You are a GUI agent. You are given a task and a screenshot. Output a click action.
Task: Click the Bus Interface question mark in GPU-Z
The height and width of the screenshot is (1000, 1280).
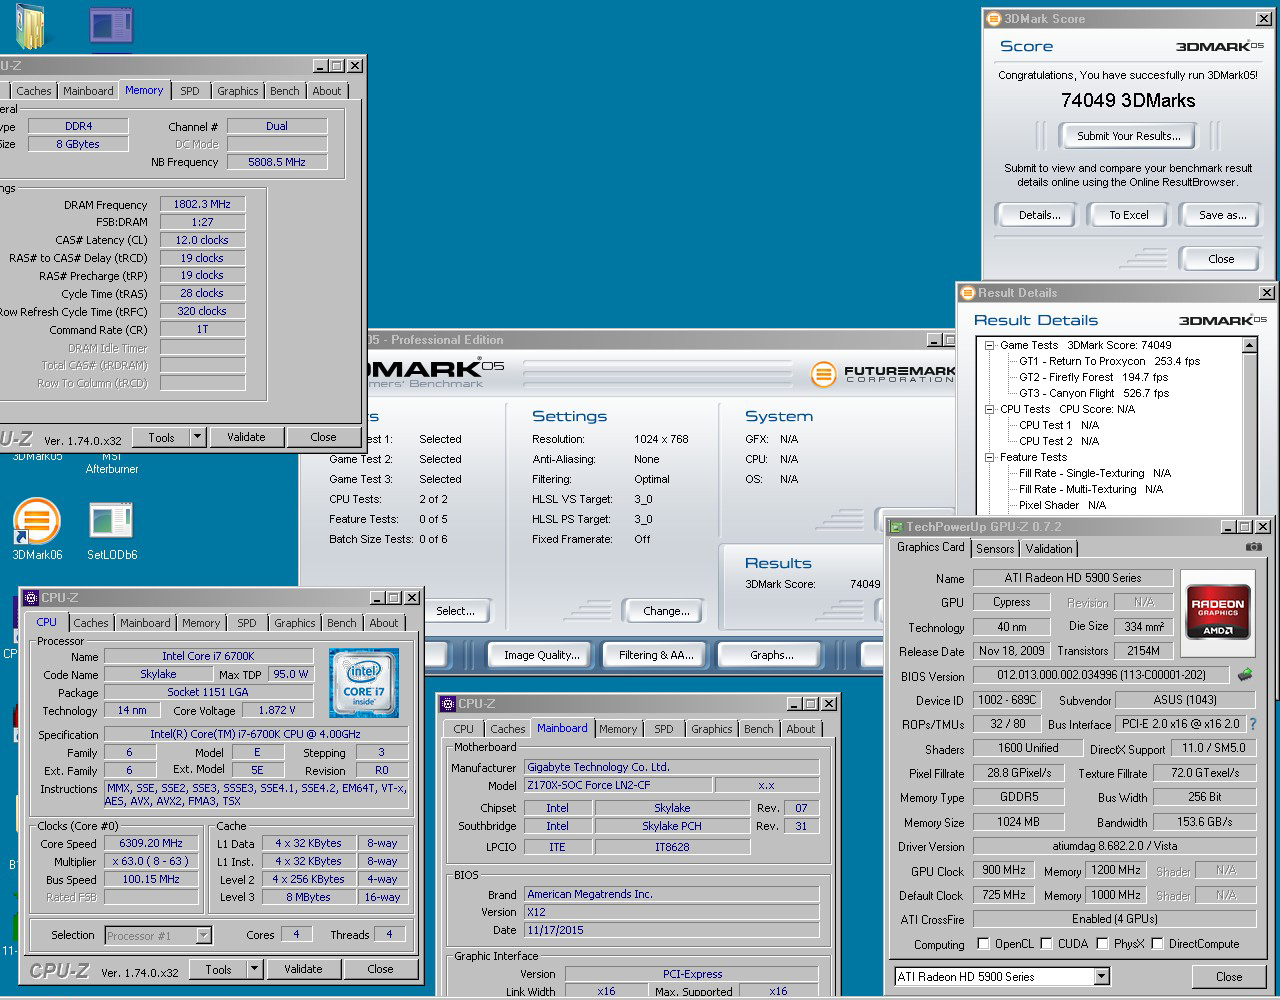(1253, 724)
